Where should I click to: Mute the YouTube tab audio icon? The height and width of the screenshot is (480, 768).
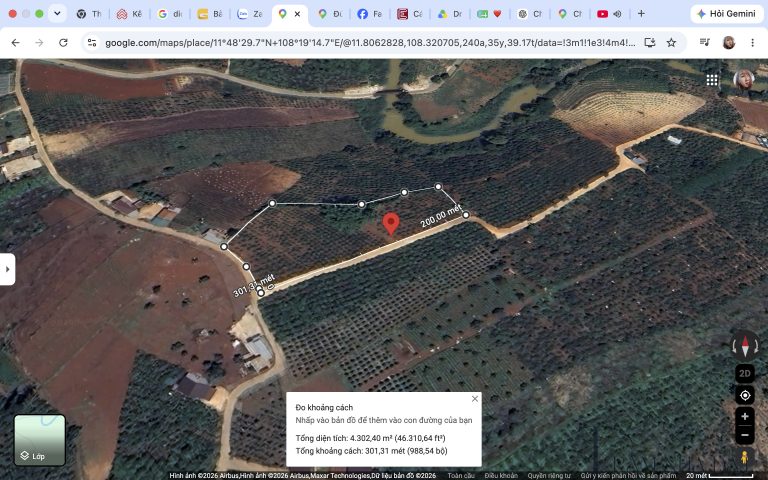coord(617,14)
